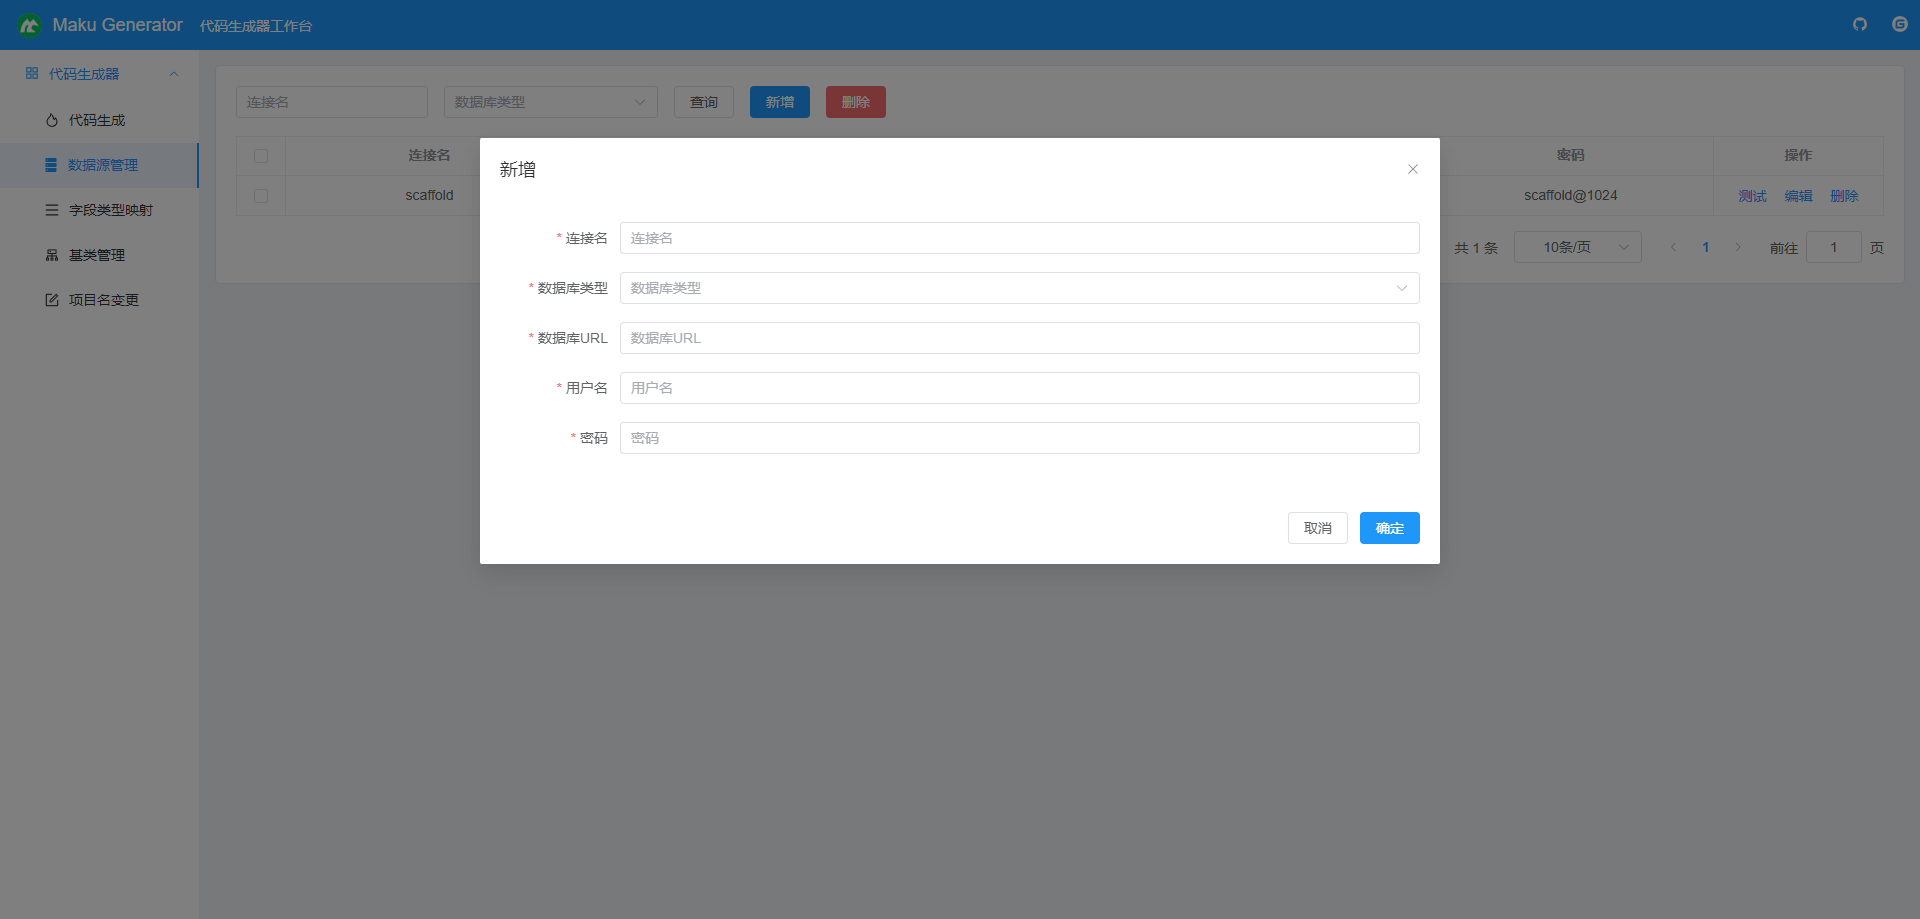Viewport: 1920px width, 919px height.
Task: Open 字段类型映射 menu item
Action: (x=99, y=210)
